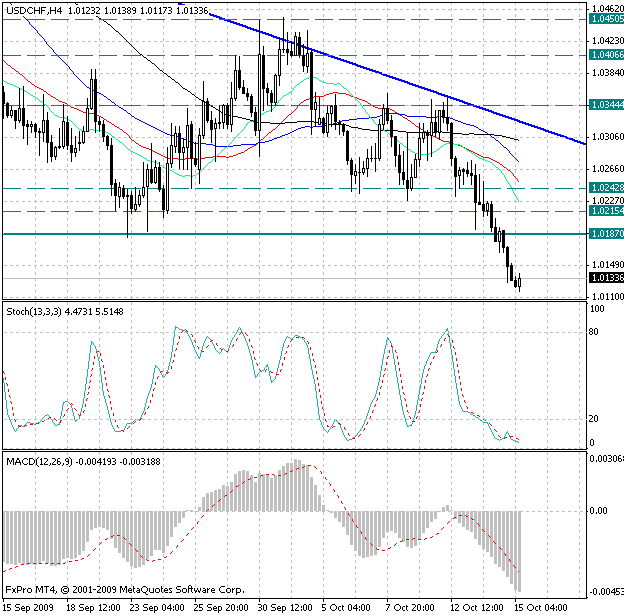Click the 1.04065 price level label

click(605, 55)
